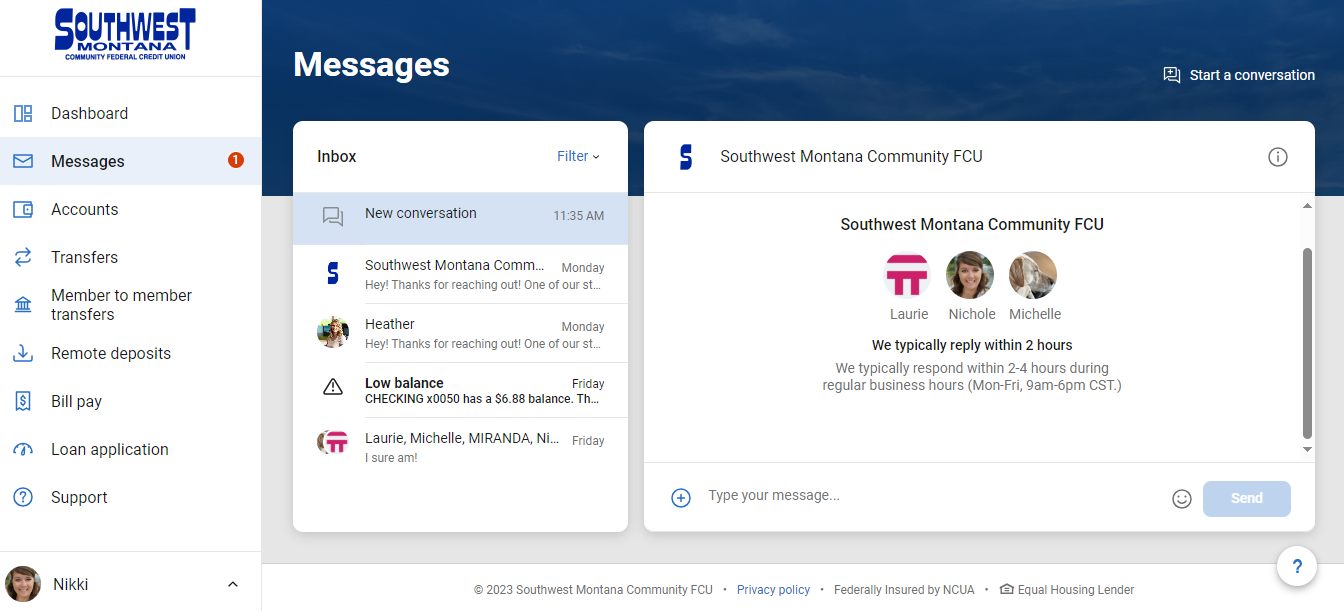Go to Dashboard
Screen dimensions: 1344x611
click(x=130, y=114)
